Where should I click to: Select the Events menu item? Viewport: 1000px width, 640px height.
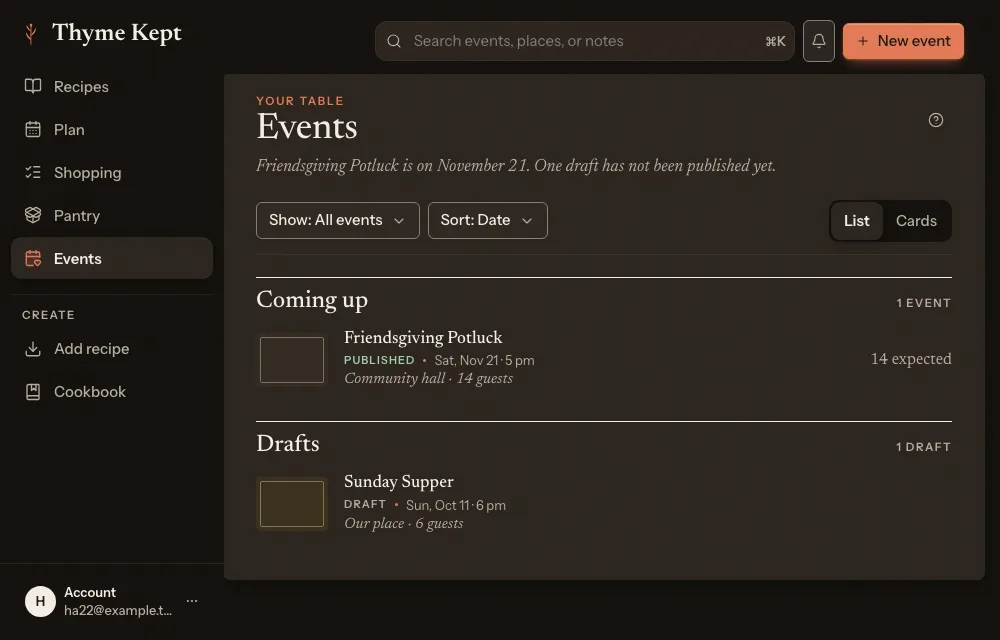(x=112, y=258)
